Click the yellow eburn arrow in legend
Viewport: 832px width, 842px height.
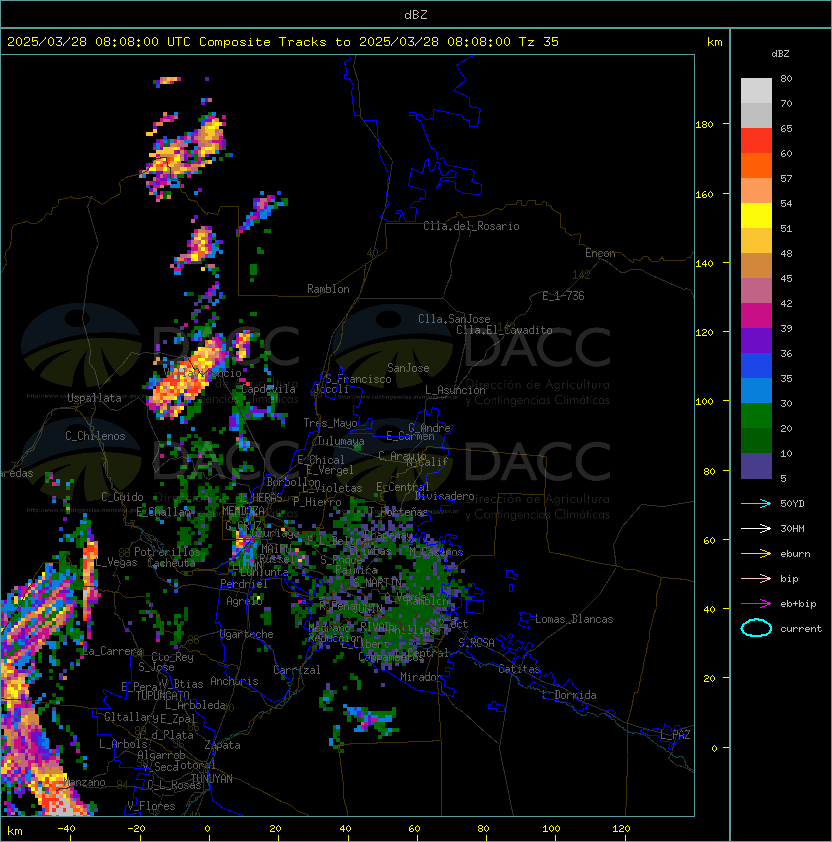pos(756,554)
